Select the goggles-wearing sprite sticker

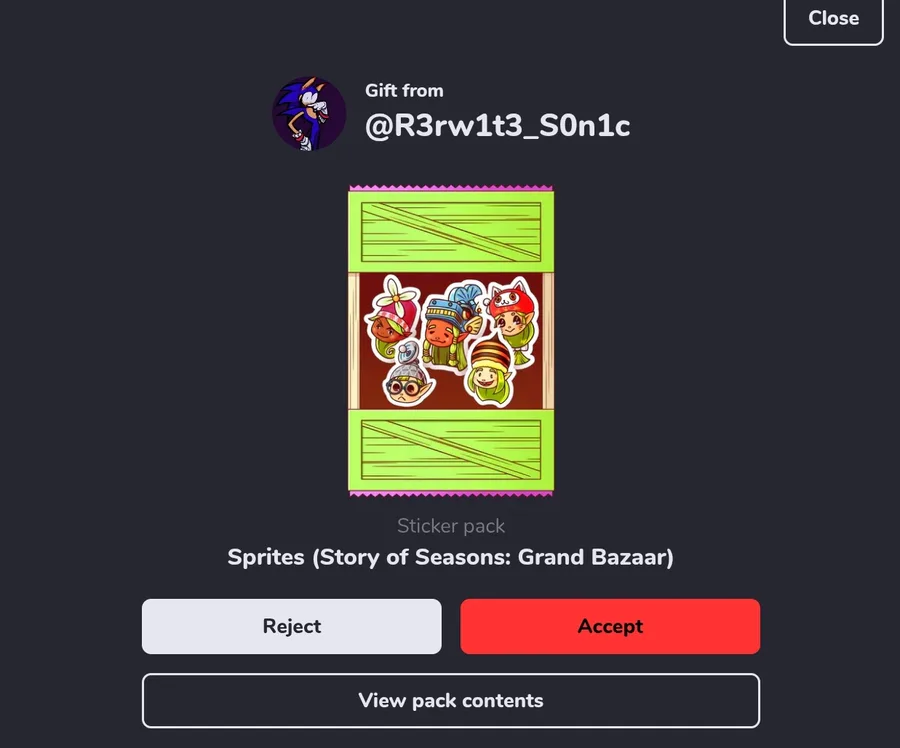coord(408,374)
